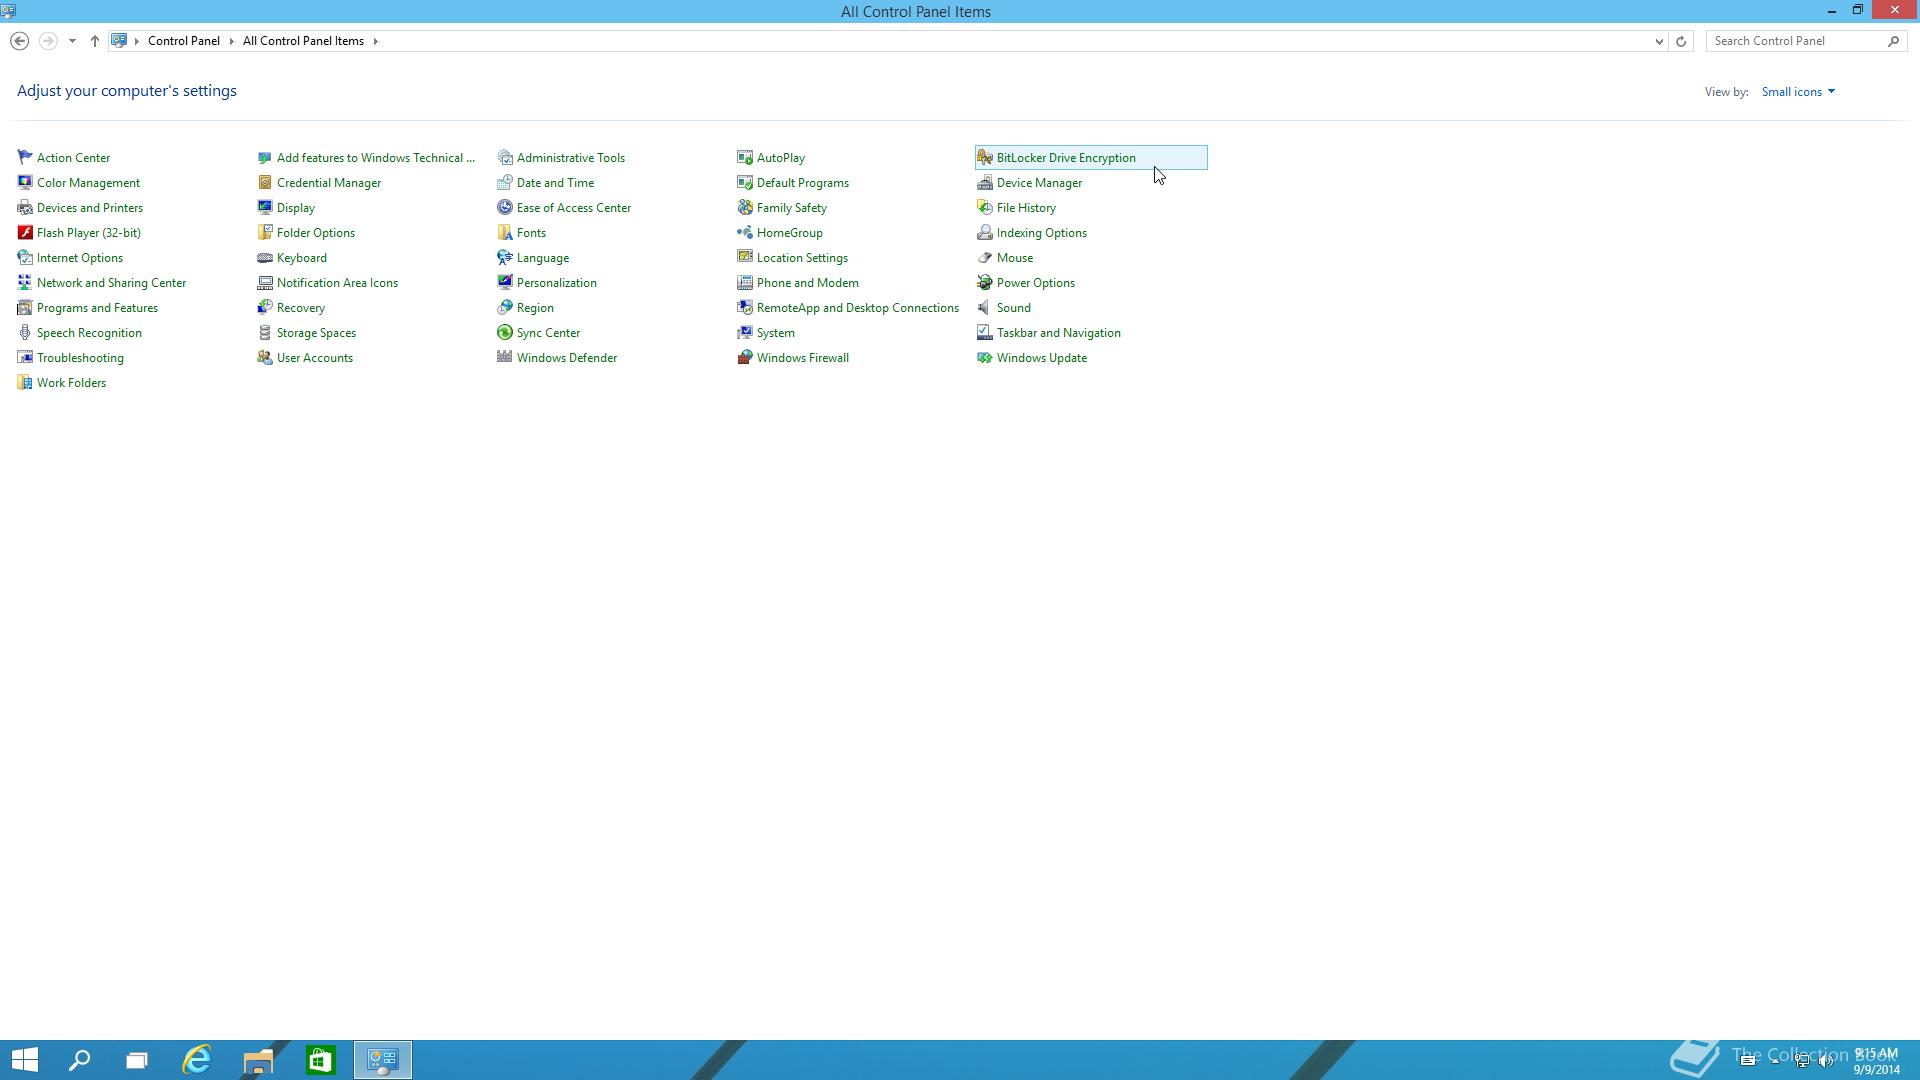Image resolution: width=1920 pixels, height=1080 pixels.
Task: Refresh the Control Panel view
Action: coord(1681,41)
